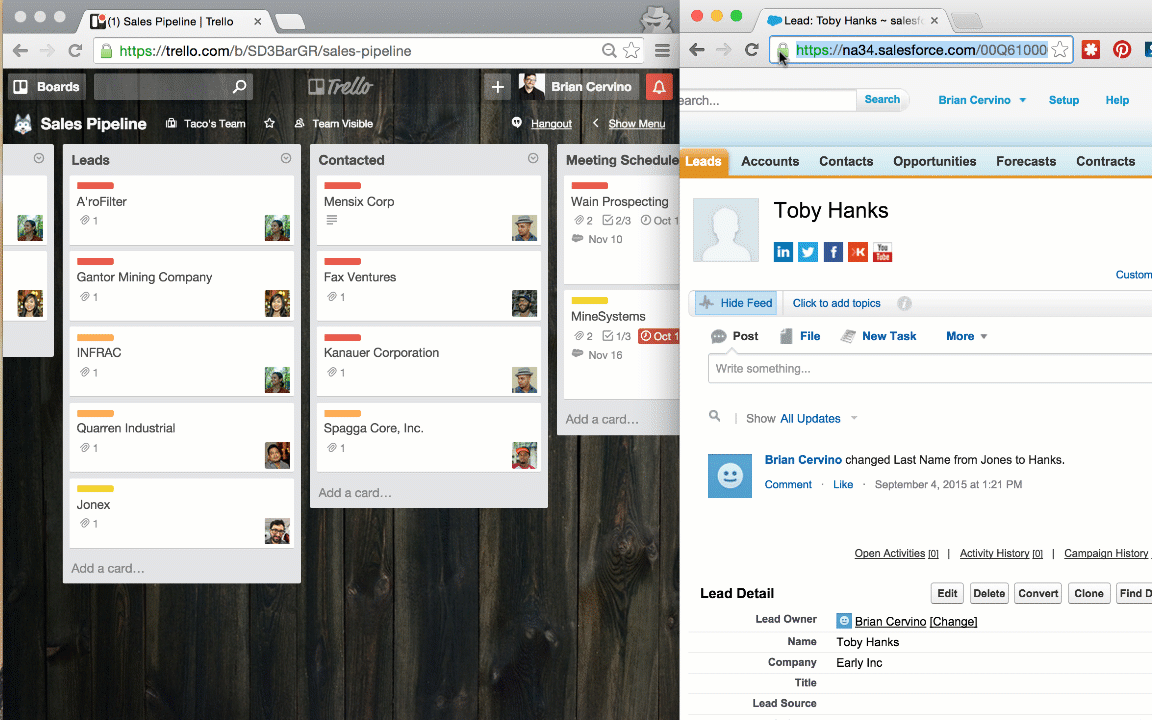Select the Opportunities tab

point(935,162)
